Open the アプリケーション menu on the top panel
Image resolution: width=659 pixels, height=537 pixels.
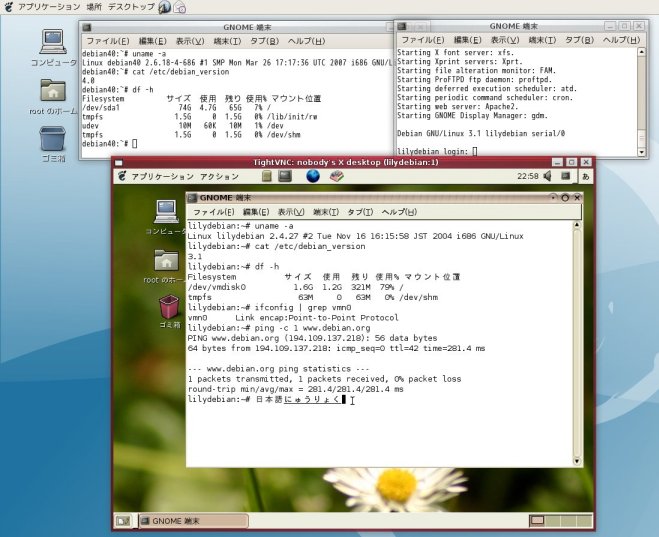click(x=49, y=7)
